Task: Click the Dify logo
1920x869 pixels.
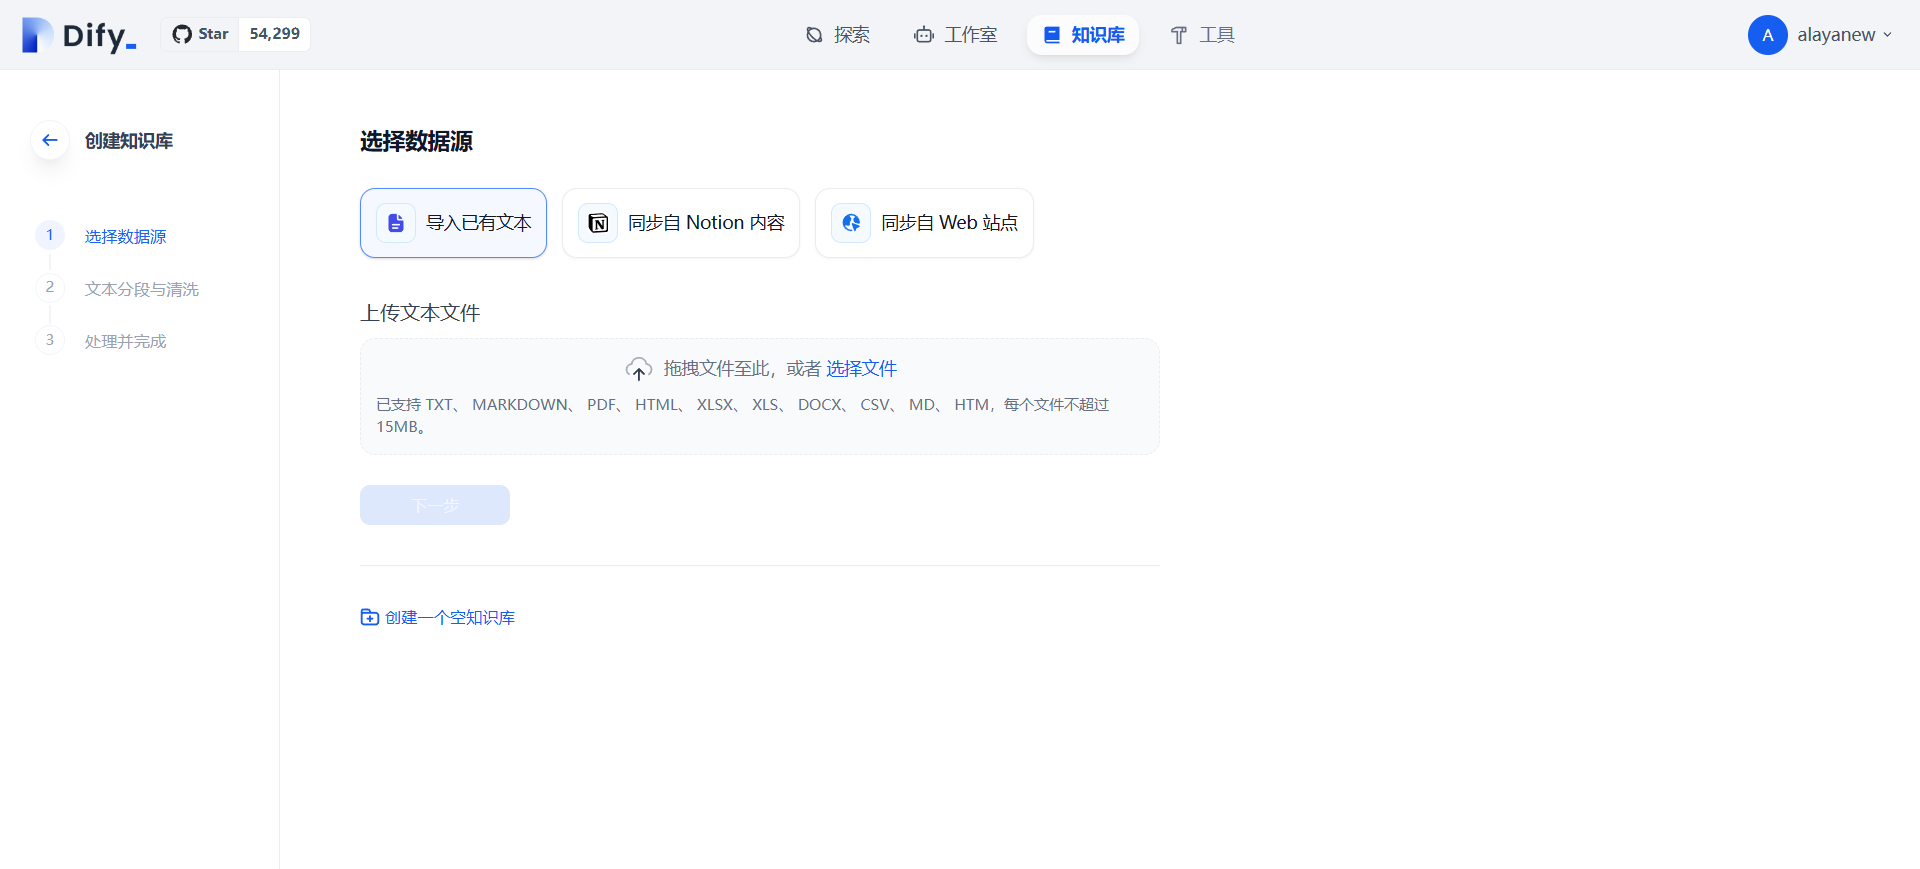Action: click(78, 35)
